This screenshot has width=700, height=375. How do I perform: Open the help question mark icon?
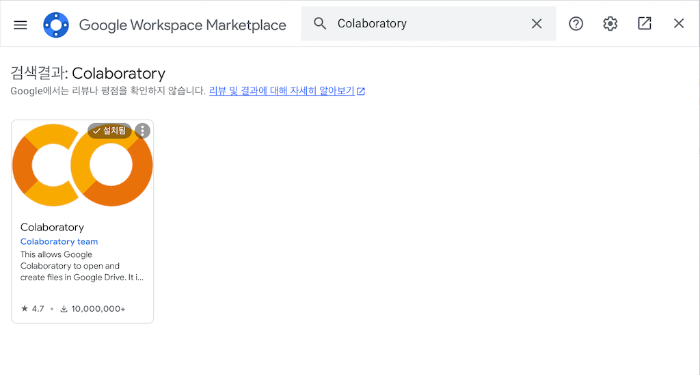click(576, 24)
